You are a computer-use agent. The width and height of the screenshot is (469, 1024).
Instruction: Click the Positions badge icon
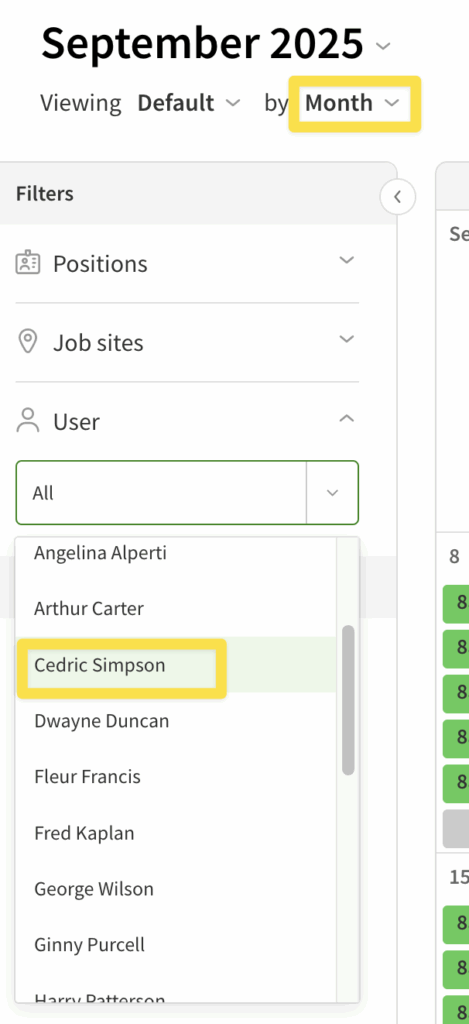27,264
